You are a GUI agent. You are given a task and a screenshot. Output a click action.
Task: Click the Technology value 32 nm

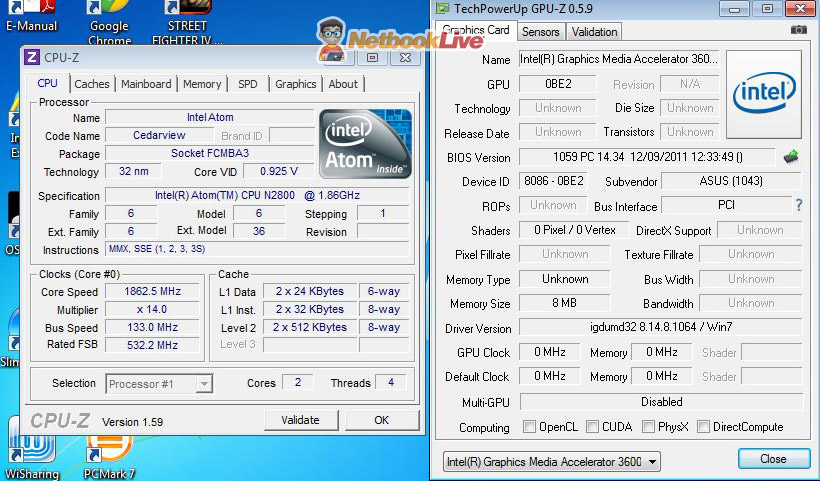click(133, 171)
